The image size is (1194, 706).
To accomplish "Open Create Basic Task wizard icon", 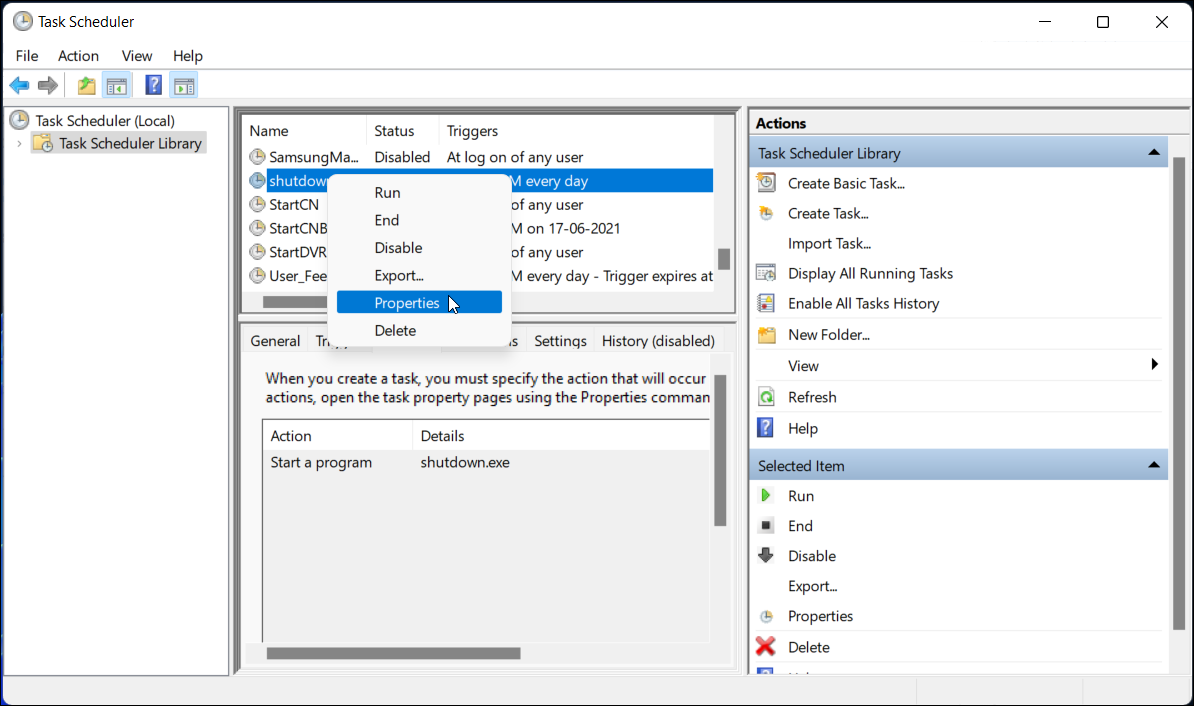I will [766, 183].
